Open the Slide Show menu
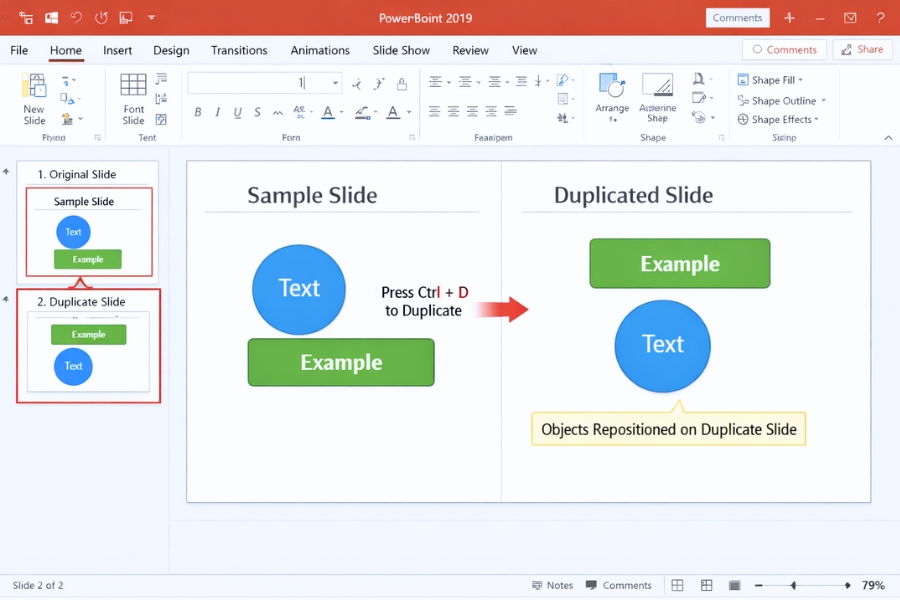Viewport: 900px width, 600px height. coord(400,50)
